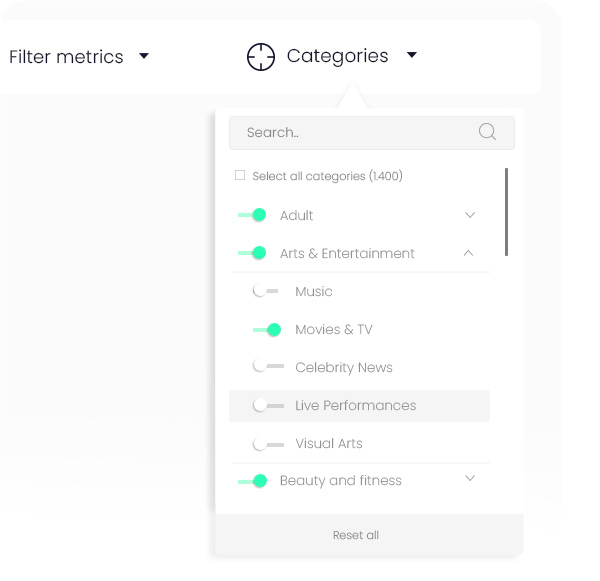Image resolution: width=600 pixels, height=581 pixels.
Task: Collapse Arts & Entertainment chevron
Action: pos(468,253)
